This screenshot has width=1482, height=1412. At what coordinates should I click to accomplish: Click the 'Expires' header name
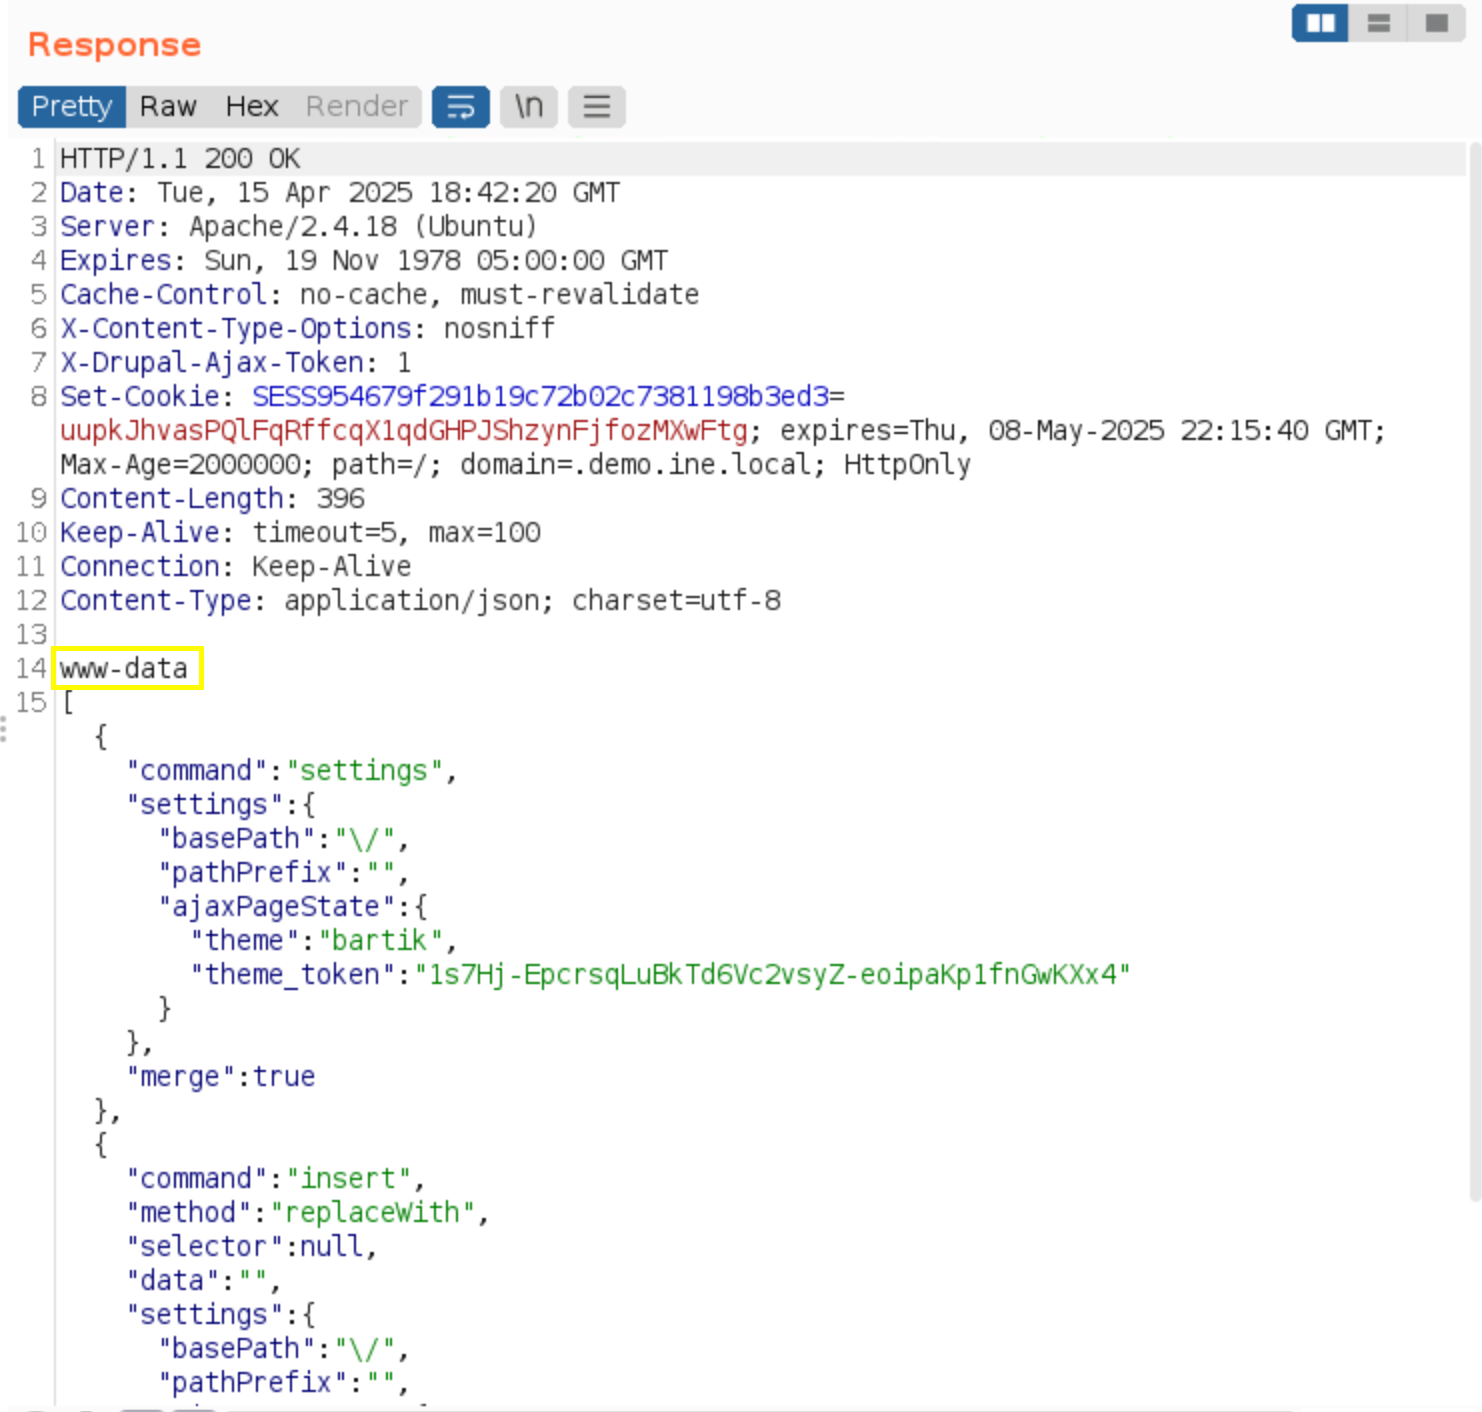click(x=116, y=260)
